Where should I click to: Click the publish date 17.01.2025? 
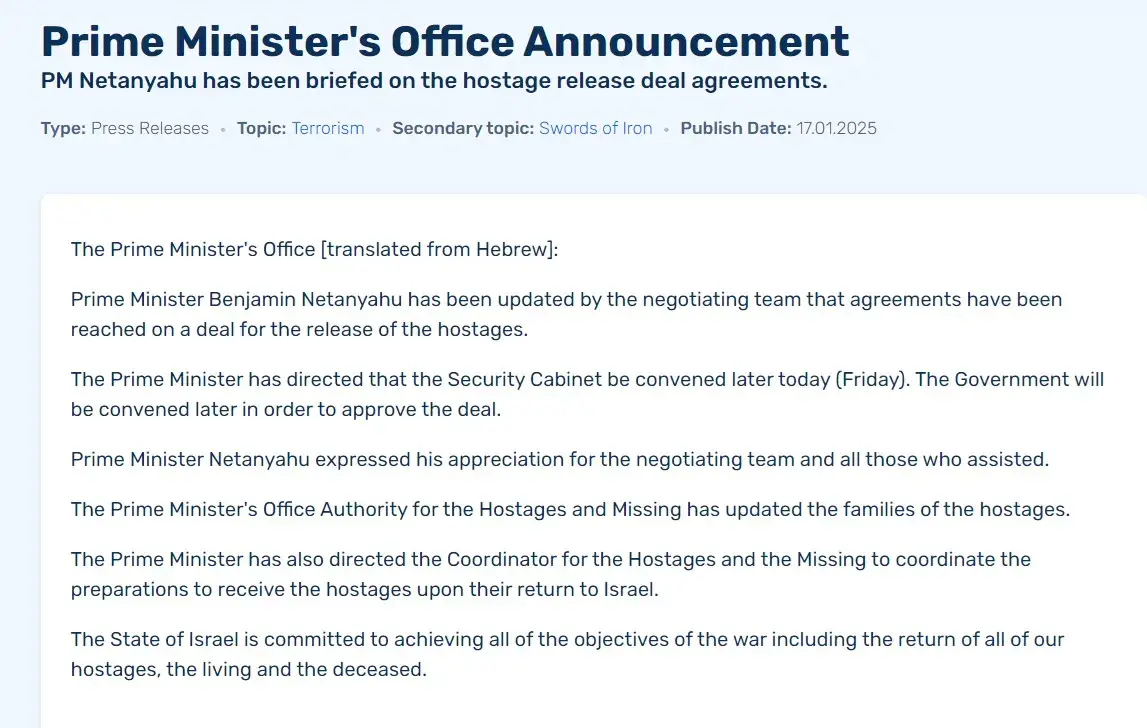[837, 128]
